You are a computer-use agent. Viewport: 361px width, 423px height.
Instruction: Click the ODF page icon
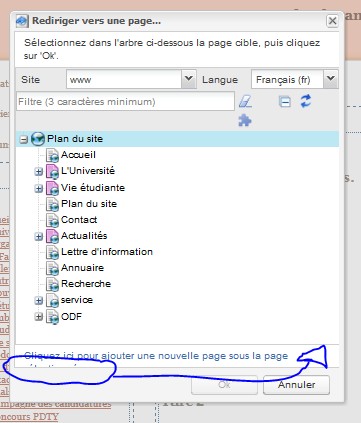(52, 316)
